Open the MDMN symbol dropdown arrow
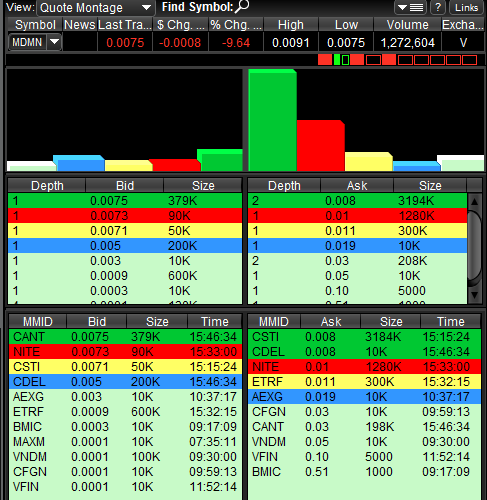 tap(54, 42)
